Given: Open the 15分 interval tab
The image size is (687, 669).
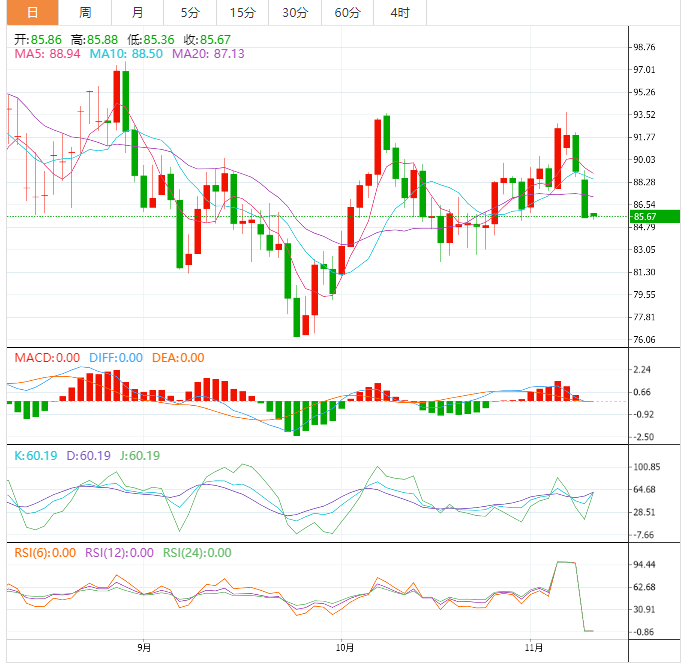Looking at the screenshot, I should pos(242,13).
